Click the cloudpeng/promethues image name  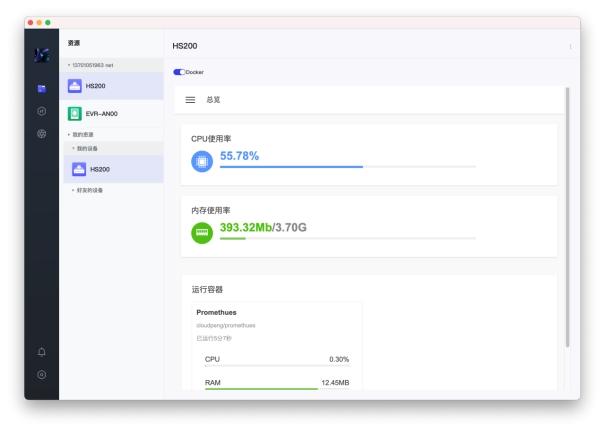pyautogui.click(x=226, y=326)
